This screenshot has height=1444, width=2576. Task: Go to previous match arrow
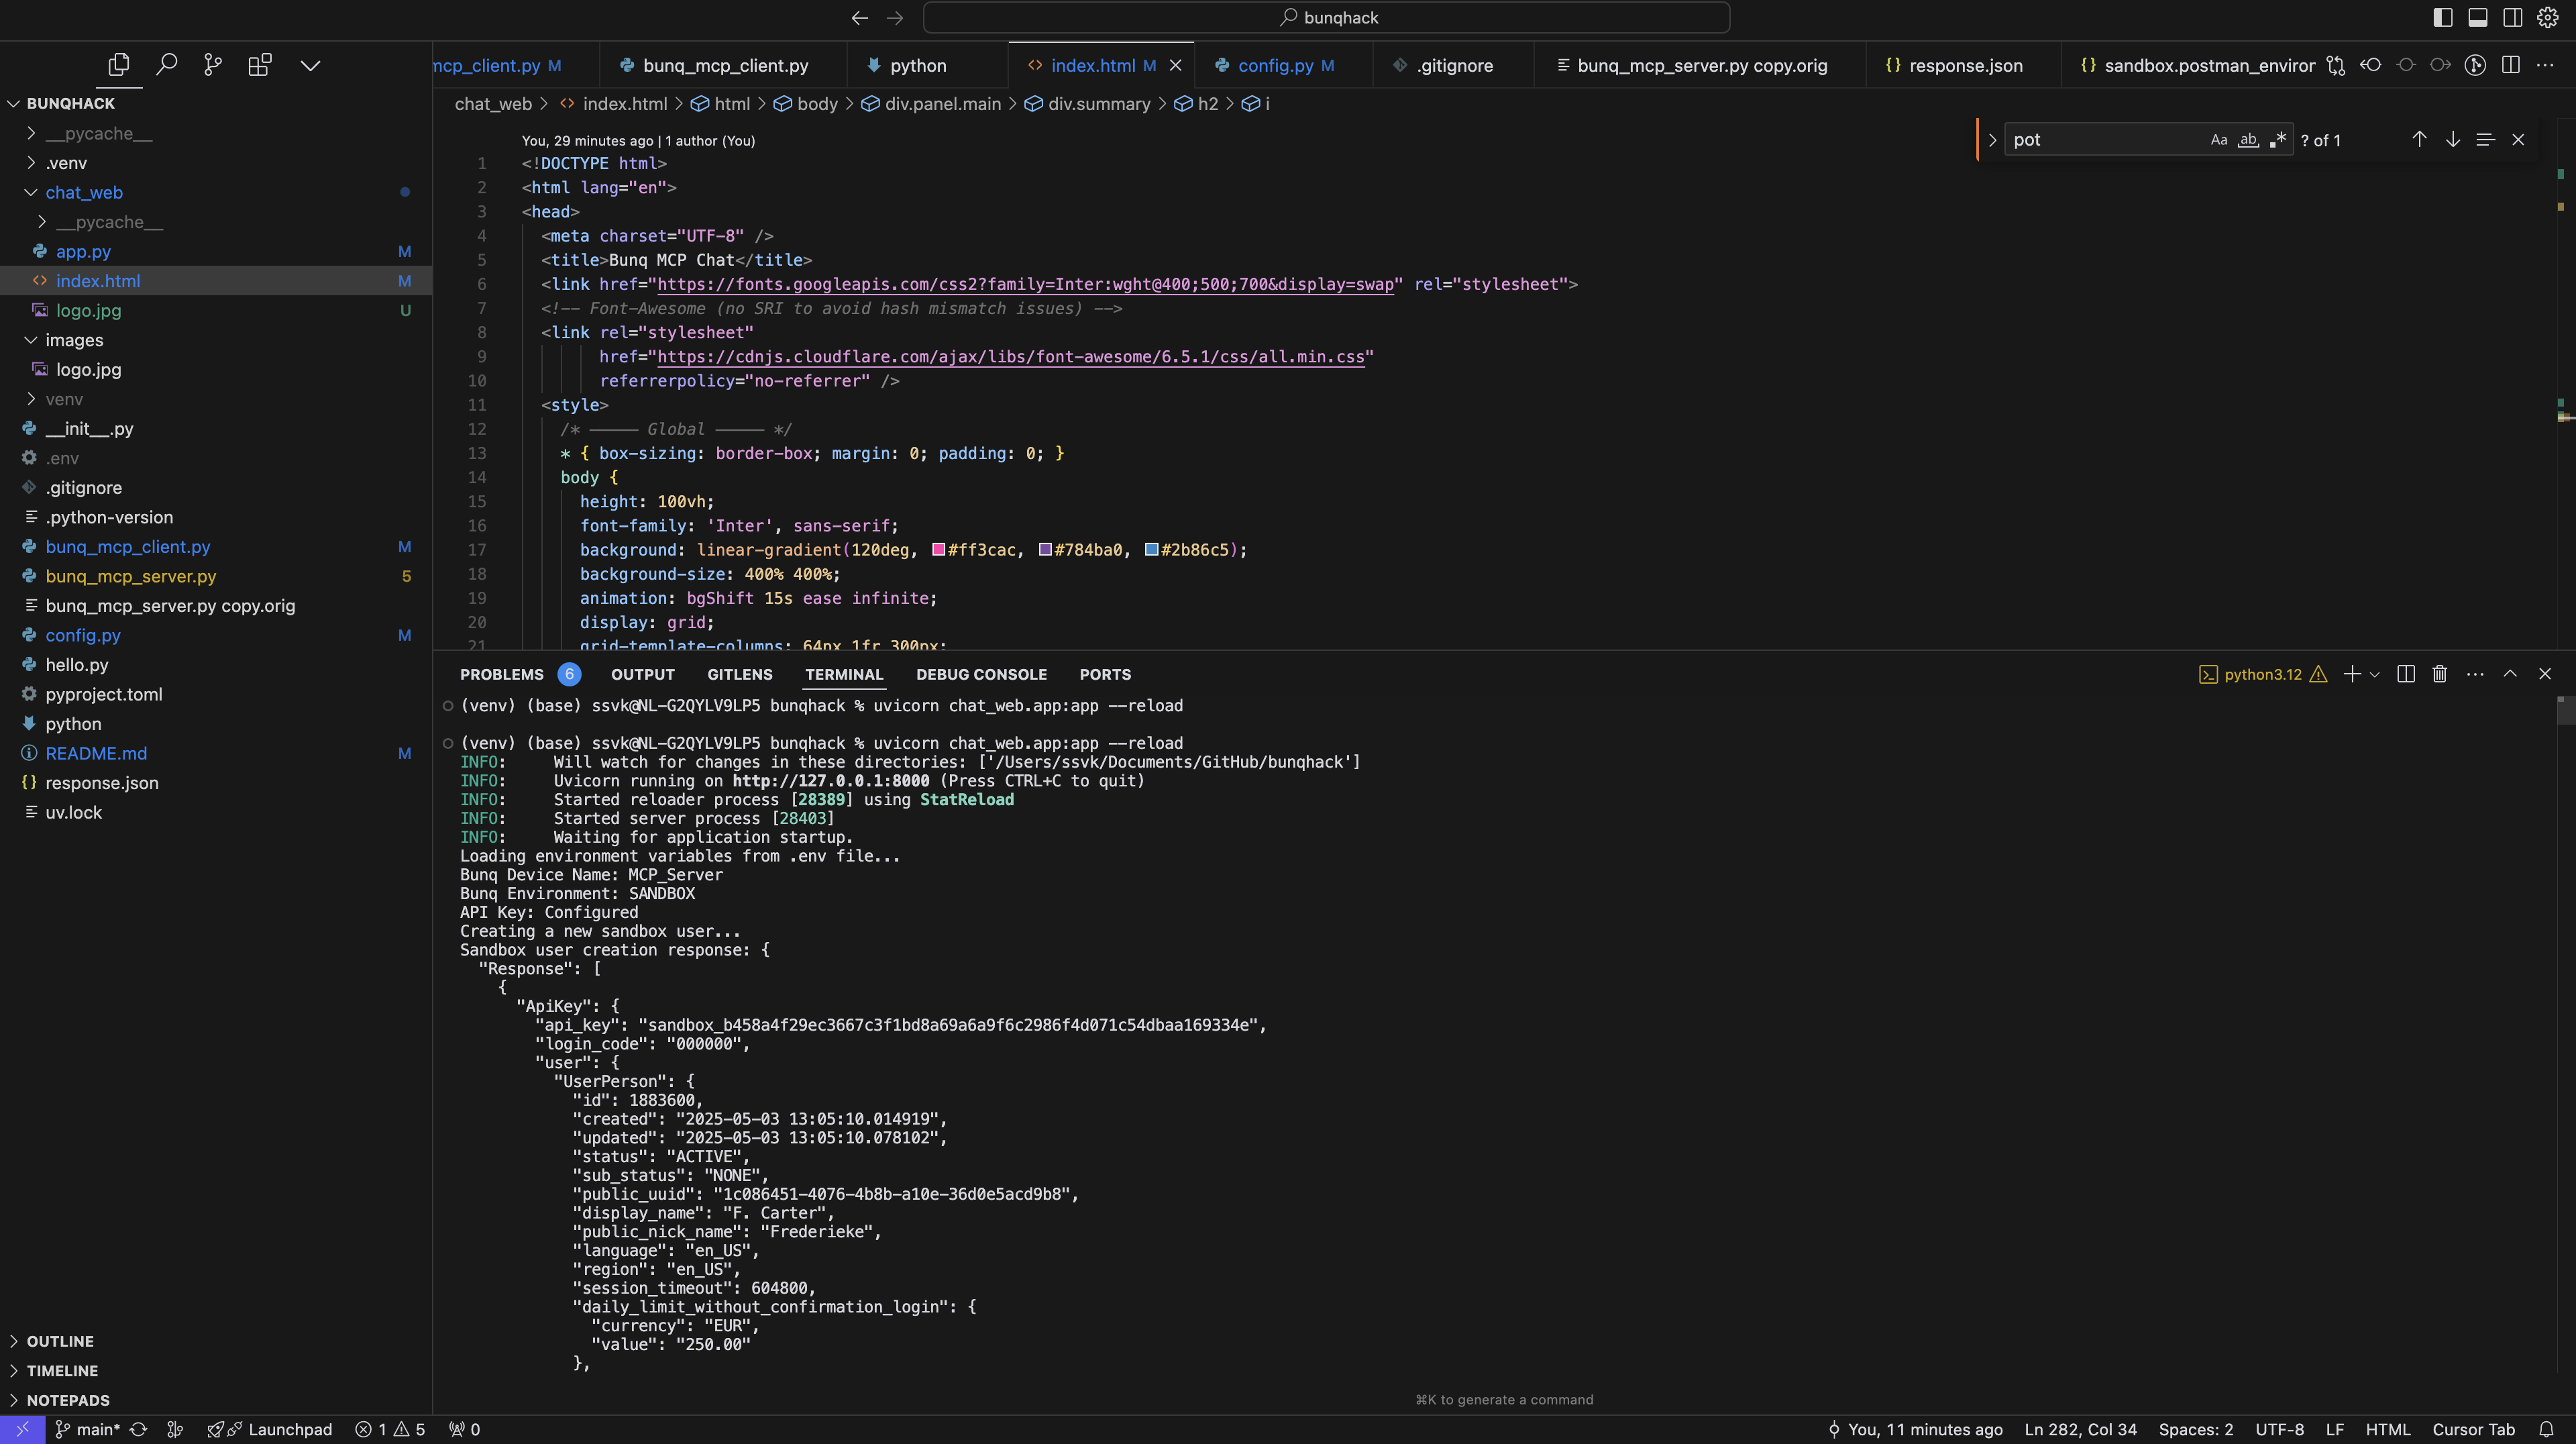pyautogui.click(x=2419, y=140)
